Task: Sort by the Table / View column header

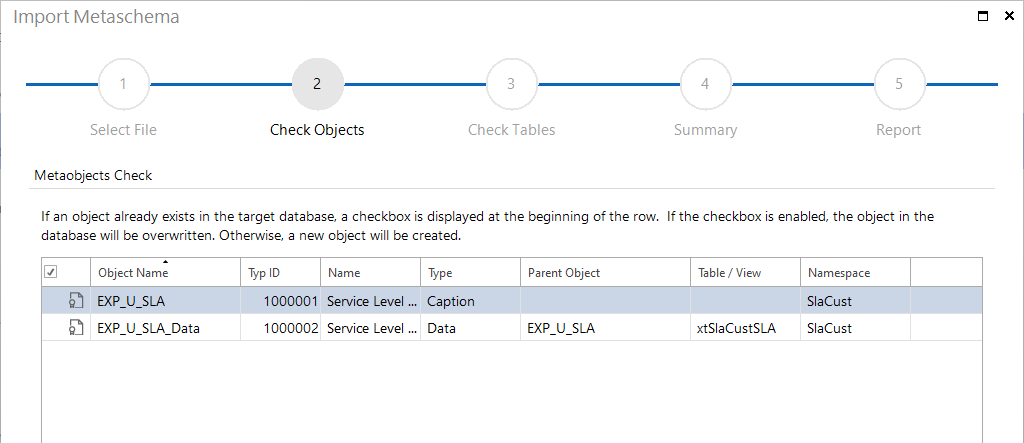Action: coord(746,272)
